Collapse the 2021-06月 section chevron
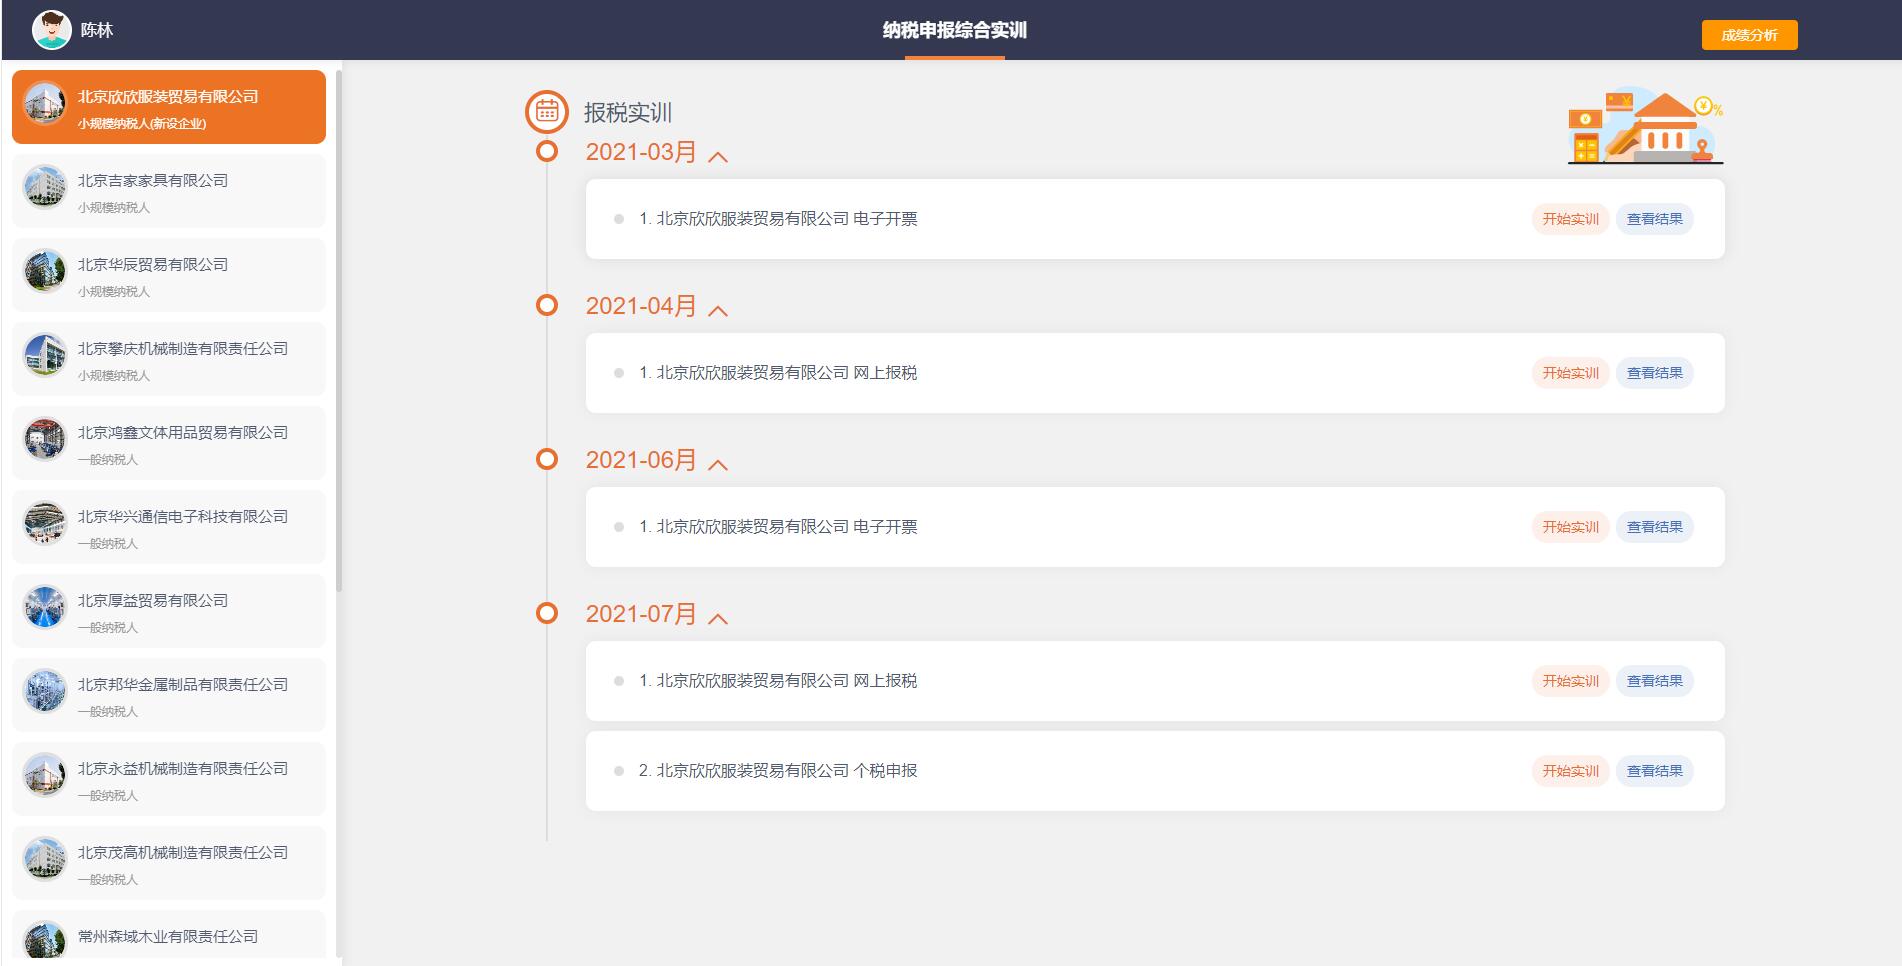This screenshot has height=966, width=1902. (x=718, y=464)
